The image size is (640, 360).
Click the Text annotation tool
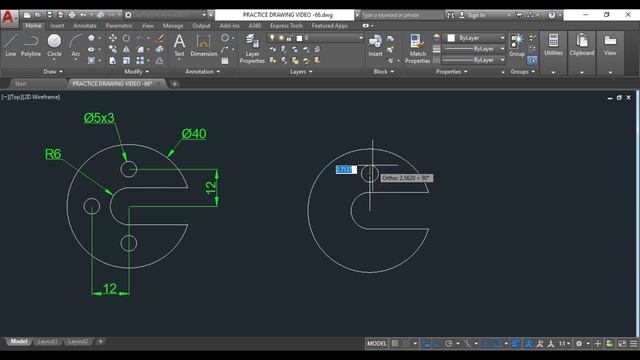click(179, 45)
